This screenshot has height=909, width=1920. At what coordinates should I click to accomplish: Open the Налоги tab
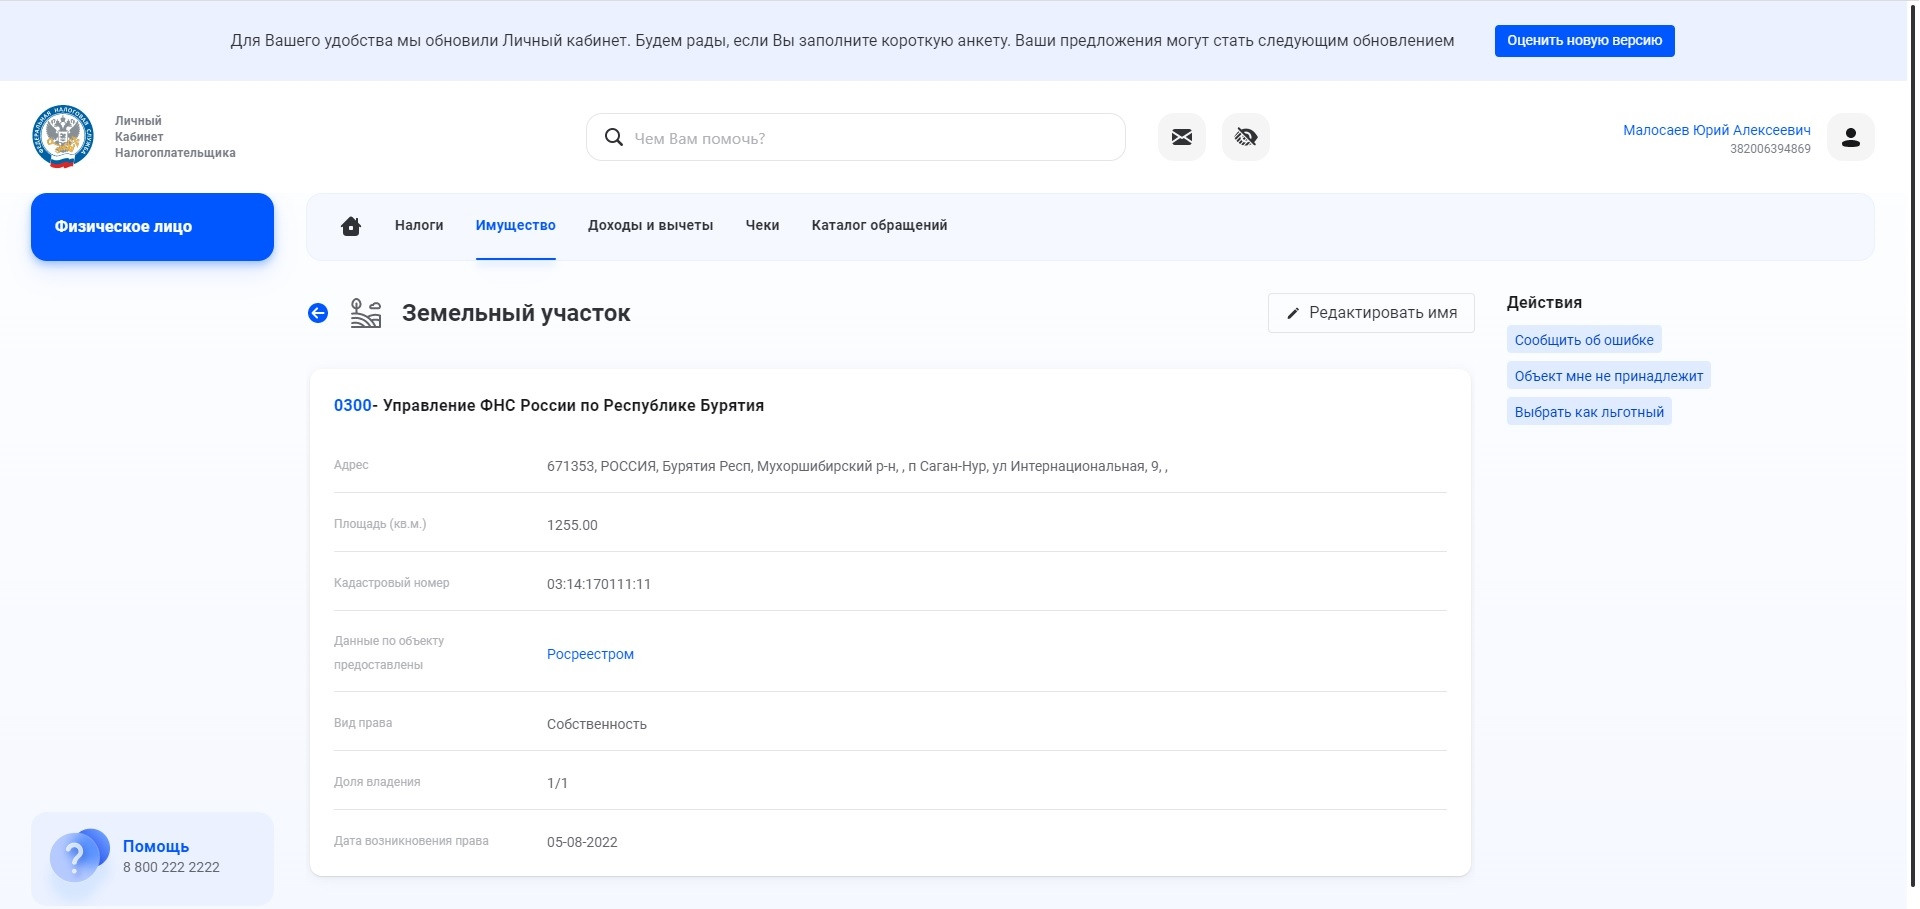[419, 226]
